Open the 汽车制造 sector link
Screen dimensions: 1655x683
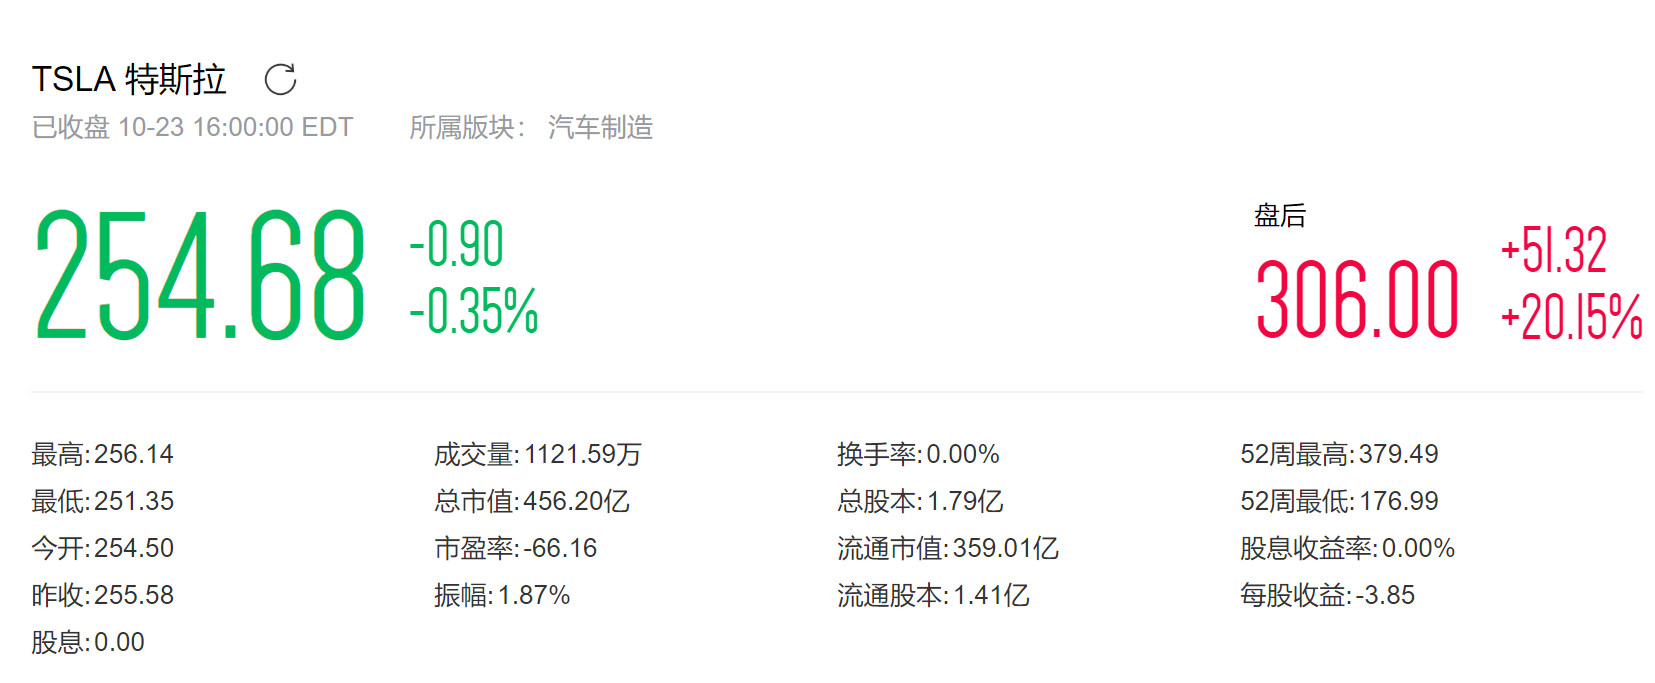point(600,128)
